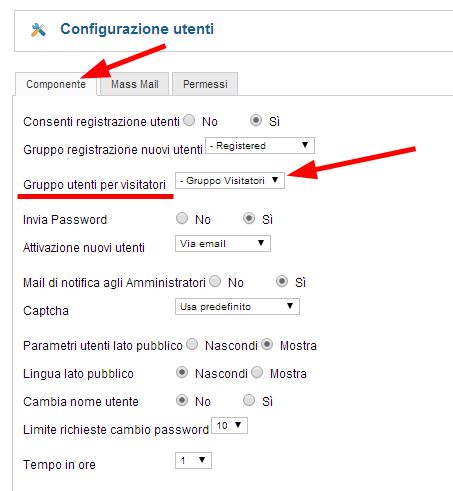Click the Gruppo utenti per visitatori label
Viewport: 453px width, 491px height.
point(94,184)
